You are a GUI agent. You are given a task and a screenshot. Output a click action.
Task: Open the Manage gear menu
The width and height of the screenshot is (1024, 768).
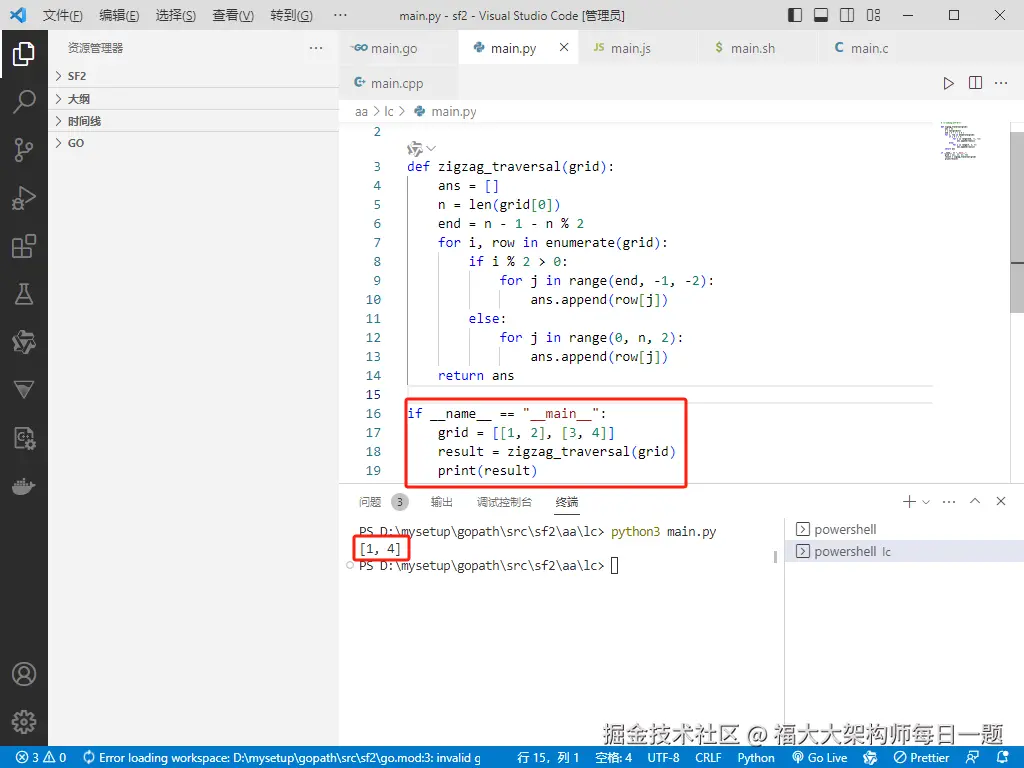tap(24, 722)
